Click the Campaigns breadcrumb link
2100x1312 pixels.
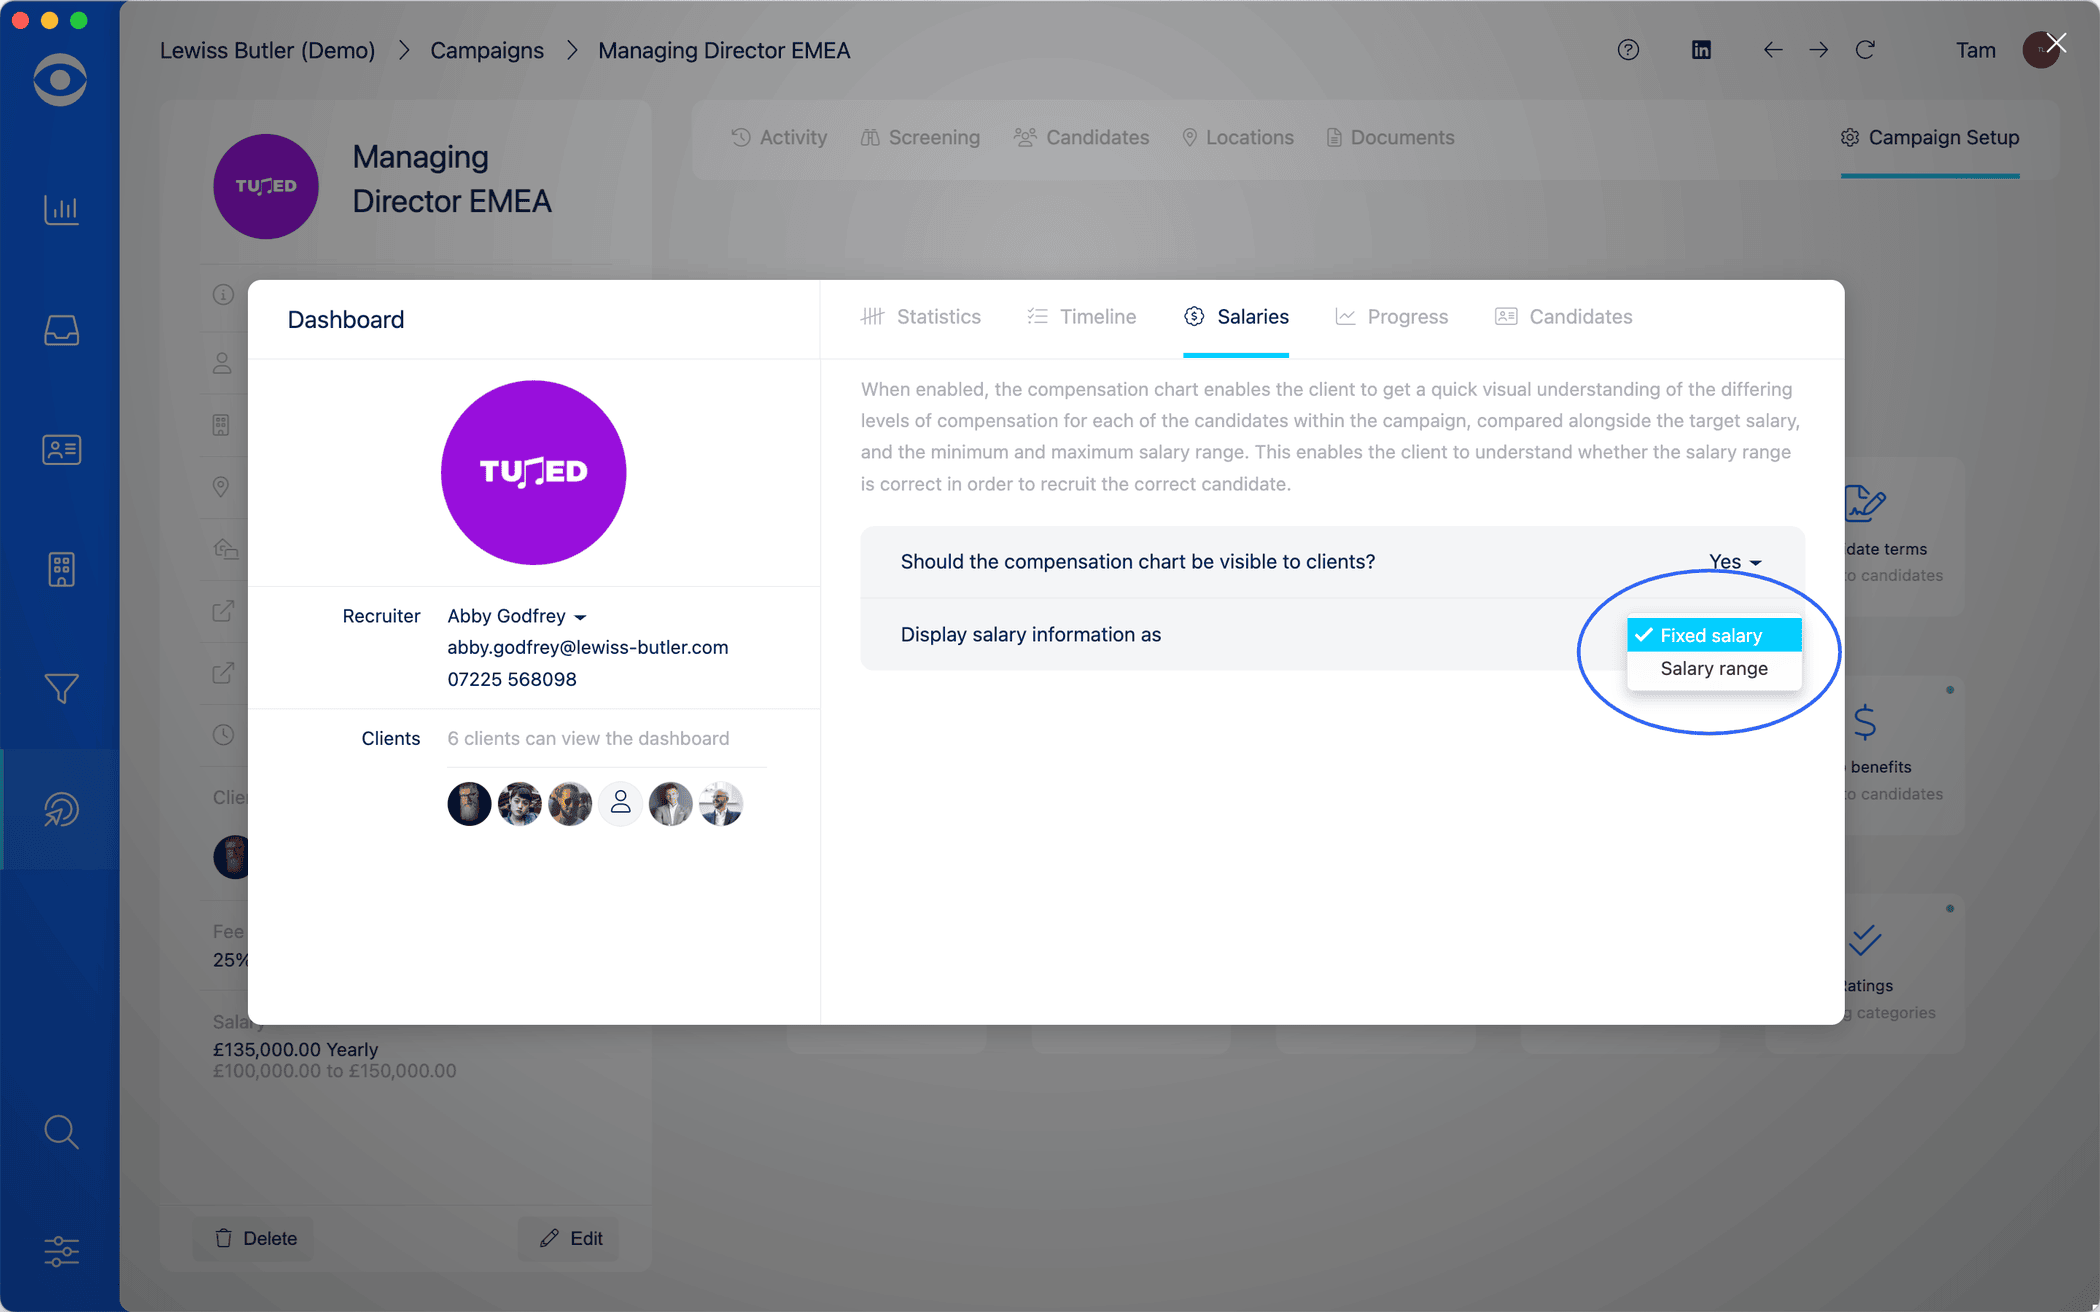point(487,50)
